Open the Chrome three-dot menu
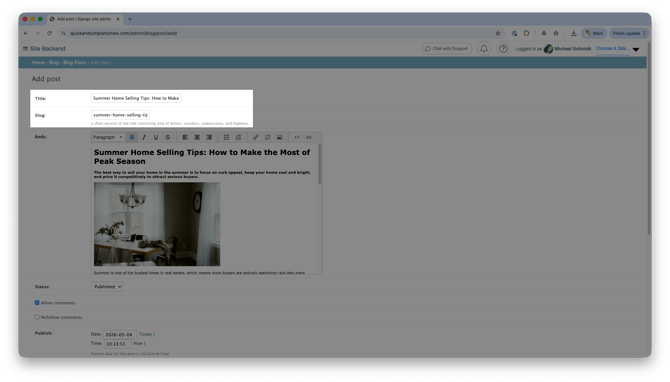 click(x=644, y=33)
